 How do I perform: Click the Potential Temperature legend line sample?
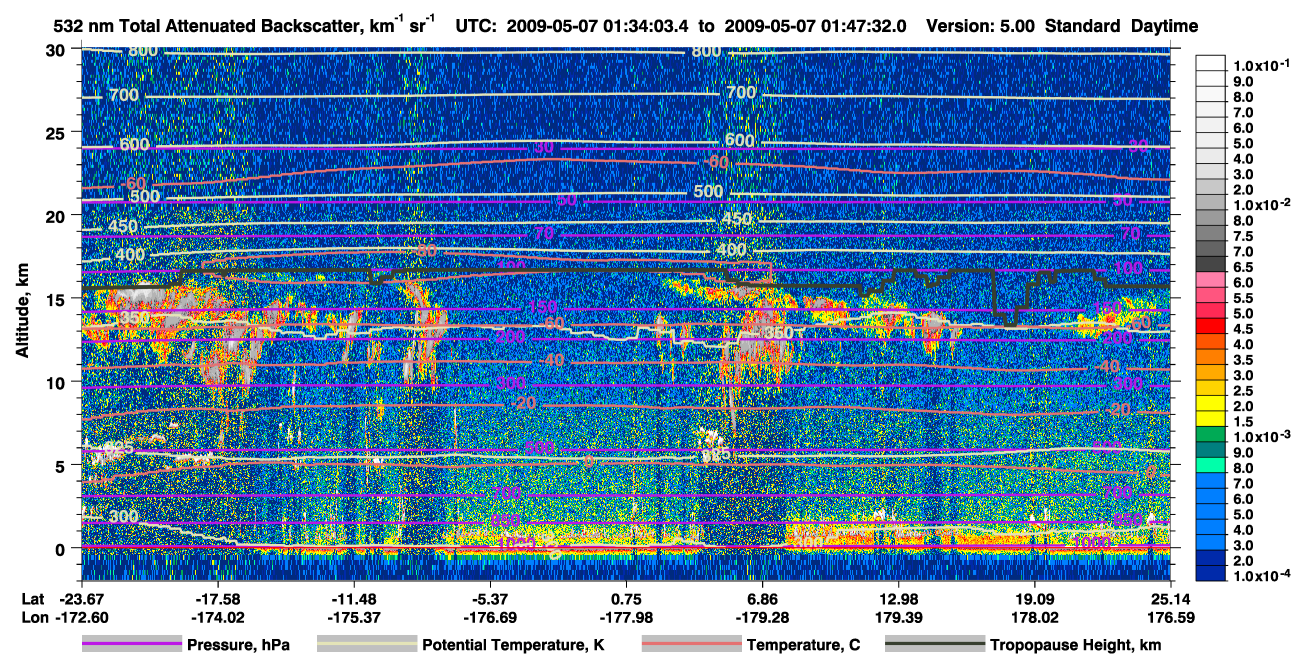coord(366,645)
